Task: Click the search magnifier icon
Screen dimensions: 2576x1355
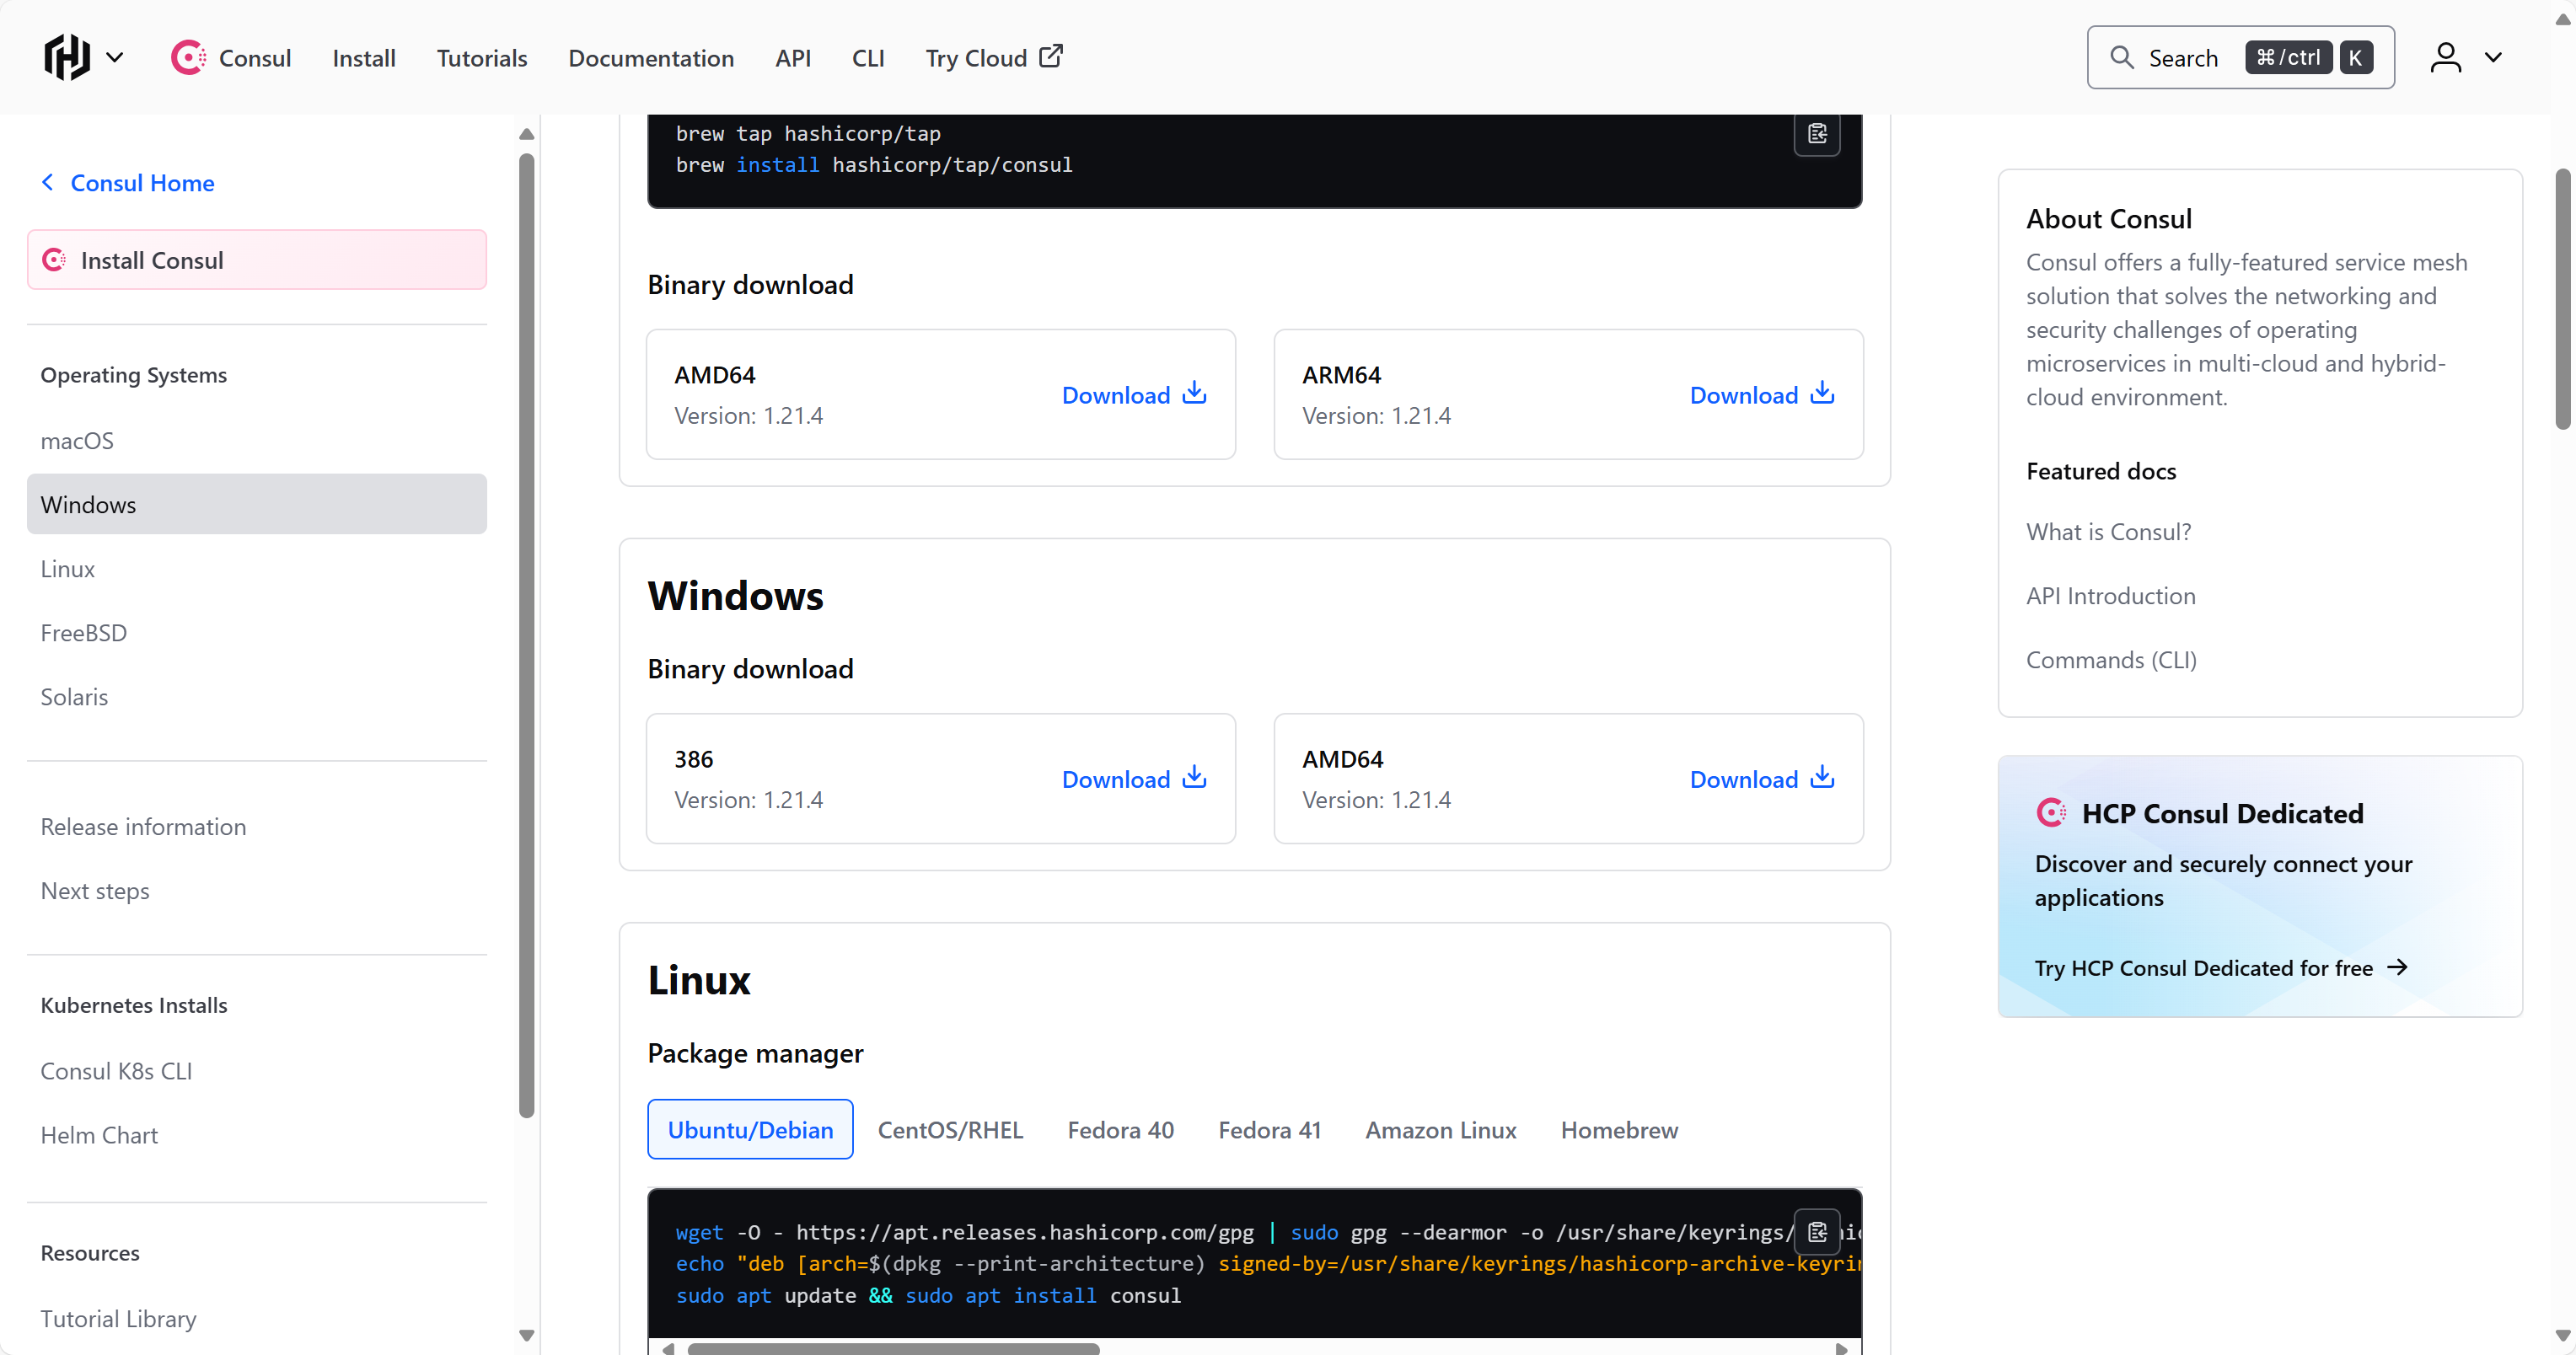Action: [x=2122, y=58]
